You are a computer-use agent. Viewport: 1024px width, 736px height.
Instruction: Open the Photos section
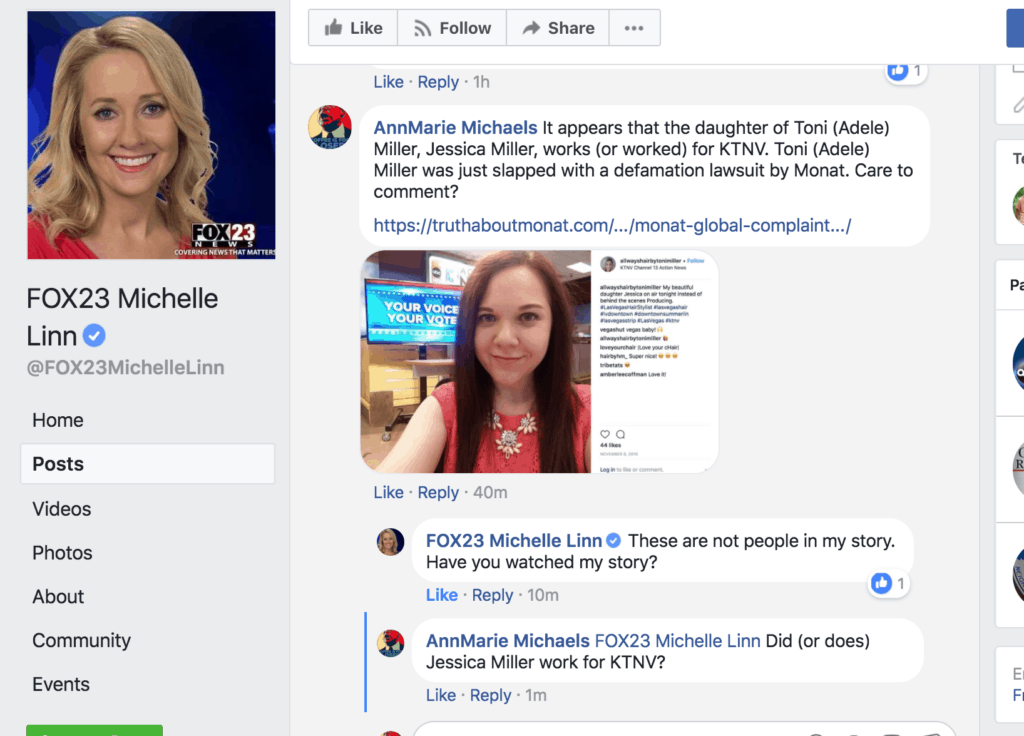tap(62, 553)
